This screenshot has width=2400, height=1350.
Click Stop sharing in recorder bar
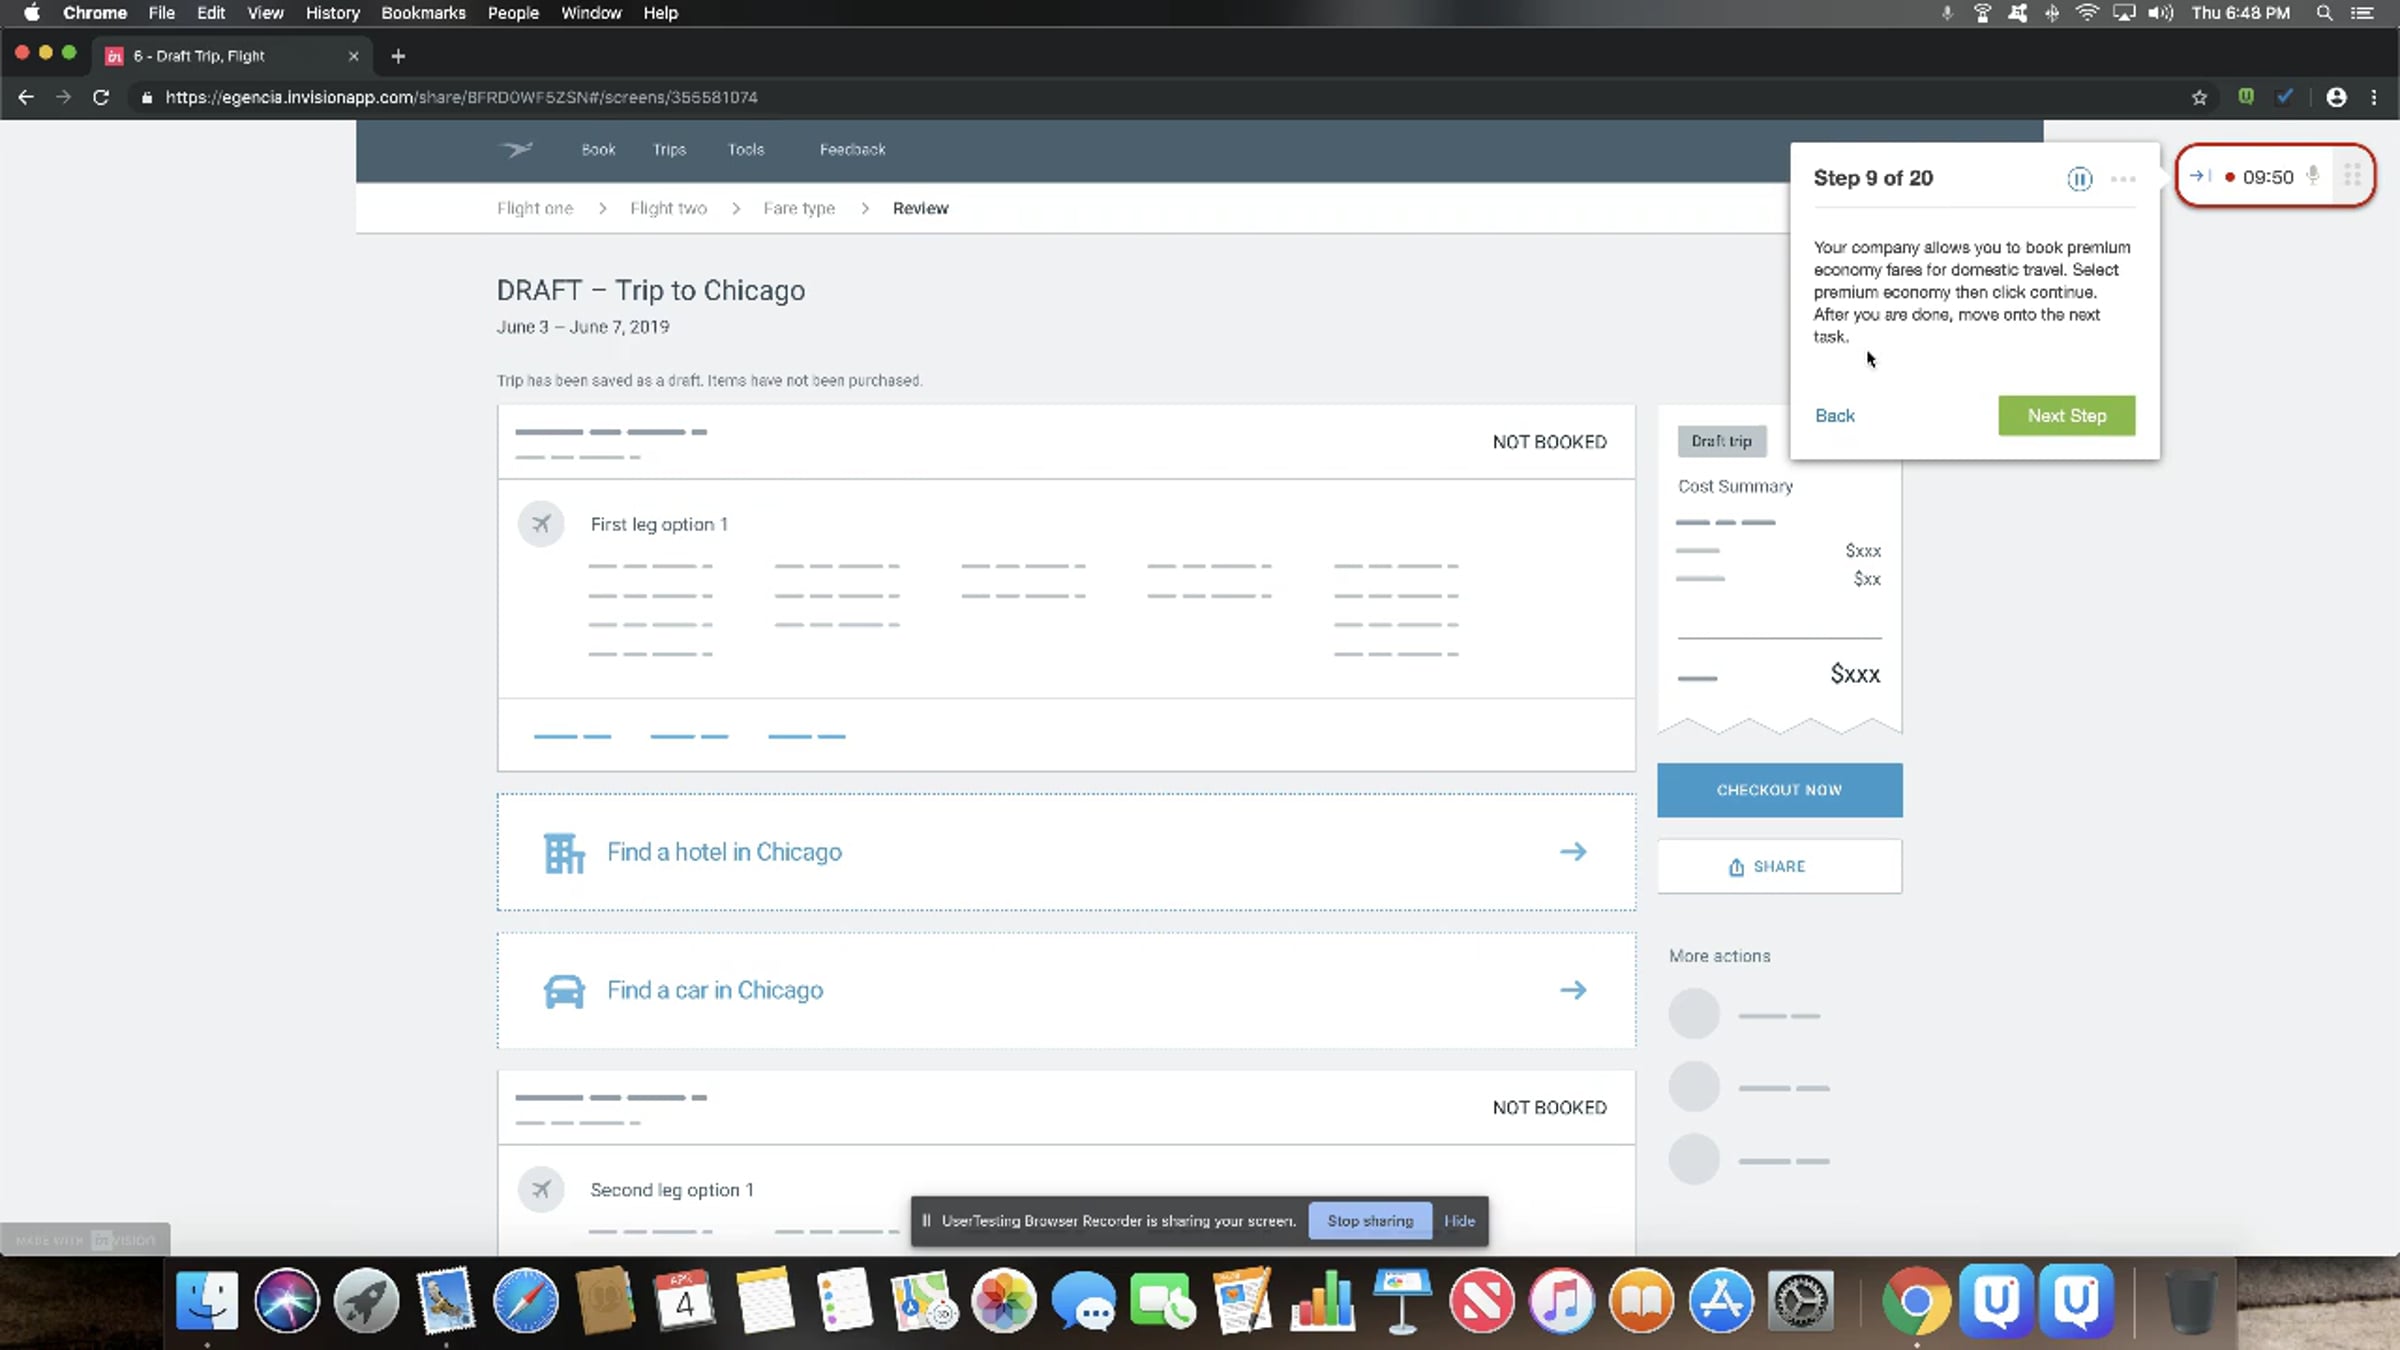click(x=1370, y=1221)
